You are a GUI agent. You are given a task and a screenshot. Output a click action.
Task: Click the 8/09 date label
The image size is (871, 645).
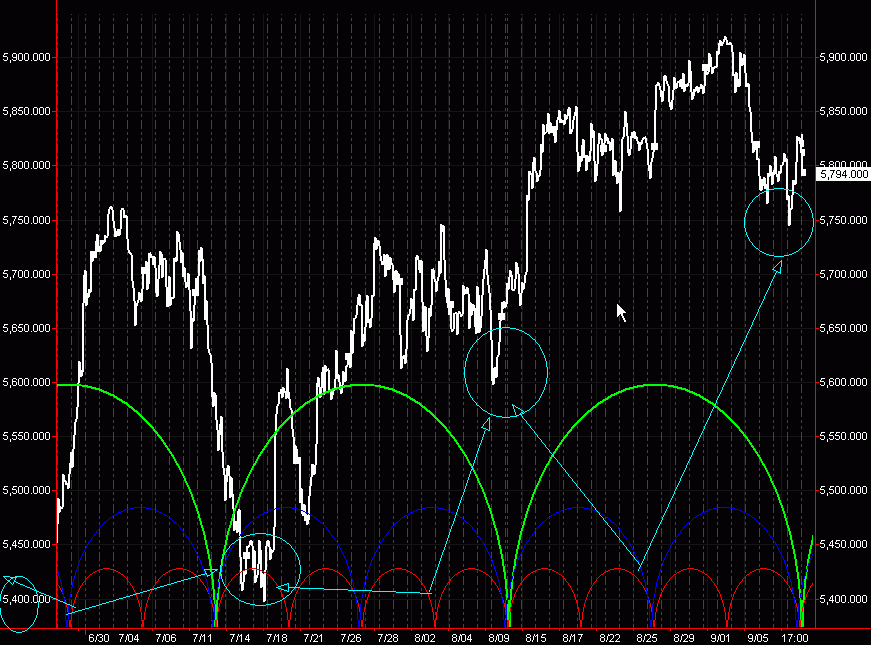click(499, 638)
